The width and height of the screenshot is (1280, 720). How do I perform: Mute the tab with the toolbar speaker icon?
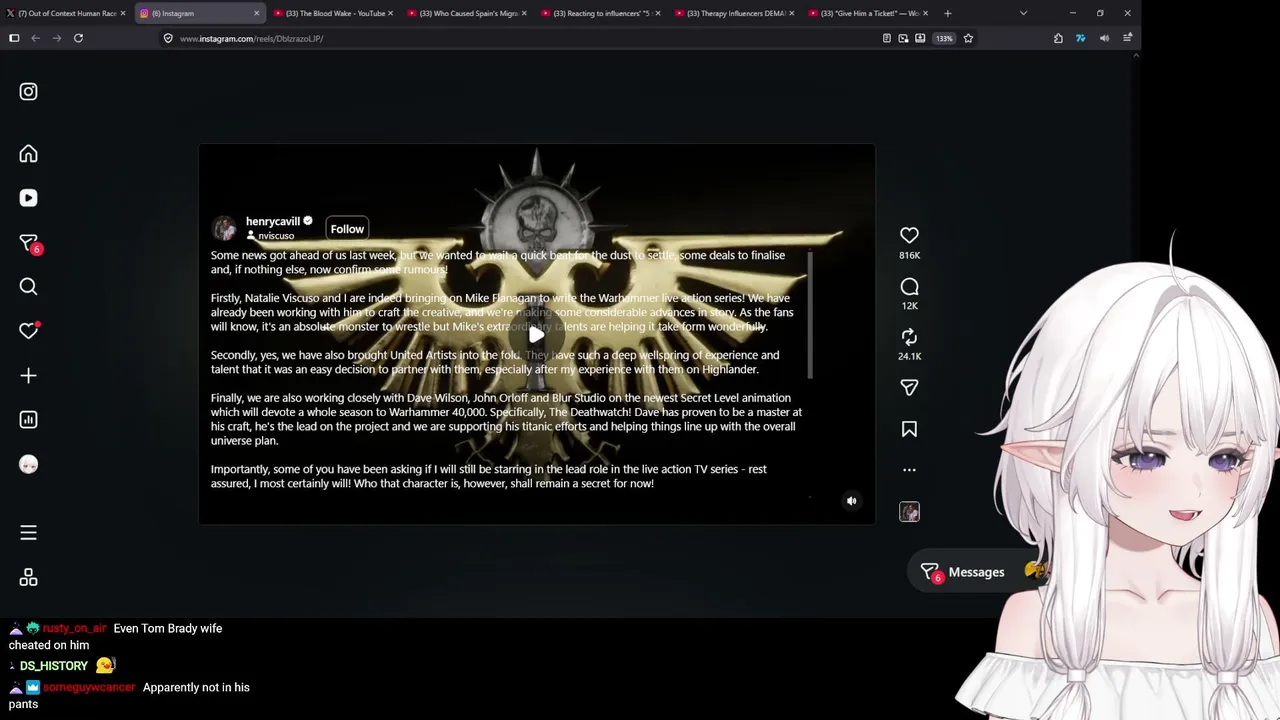click(x=1104, y=38)
